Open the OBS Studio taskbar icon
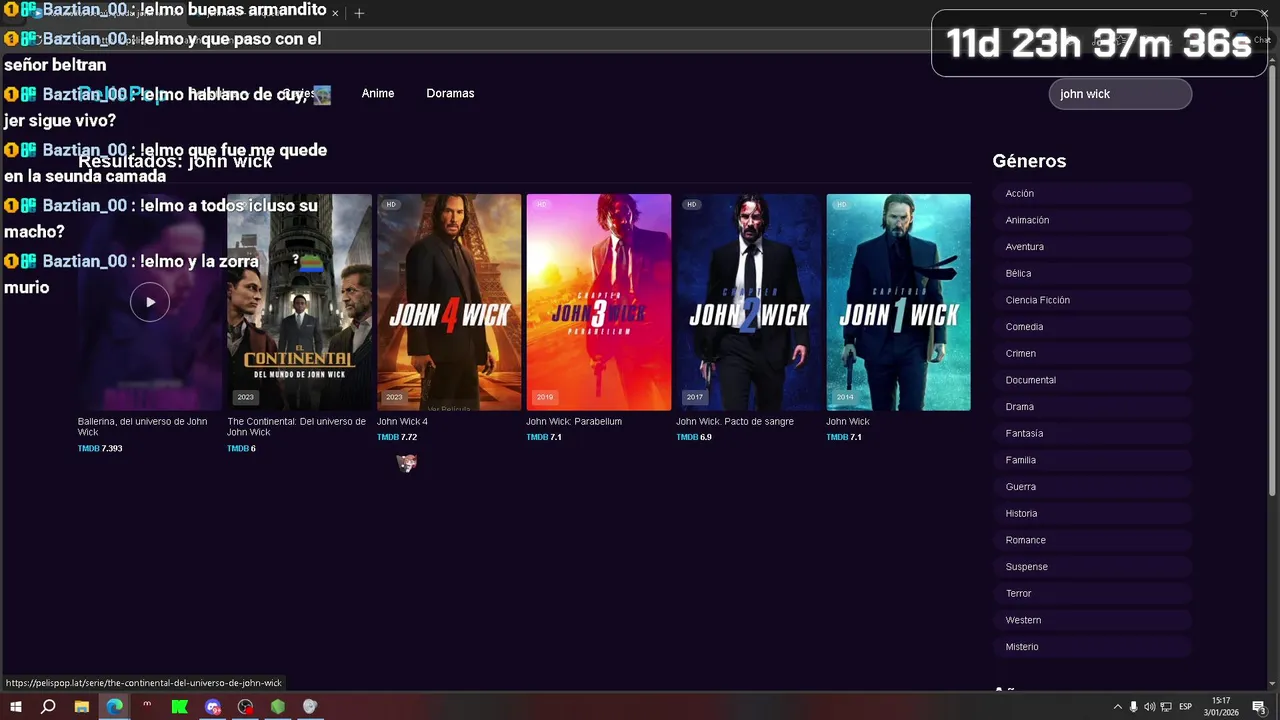Screen dimensions: 1280x720 (246, 707)
